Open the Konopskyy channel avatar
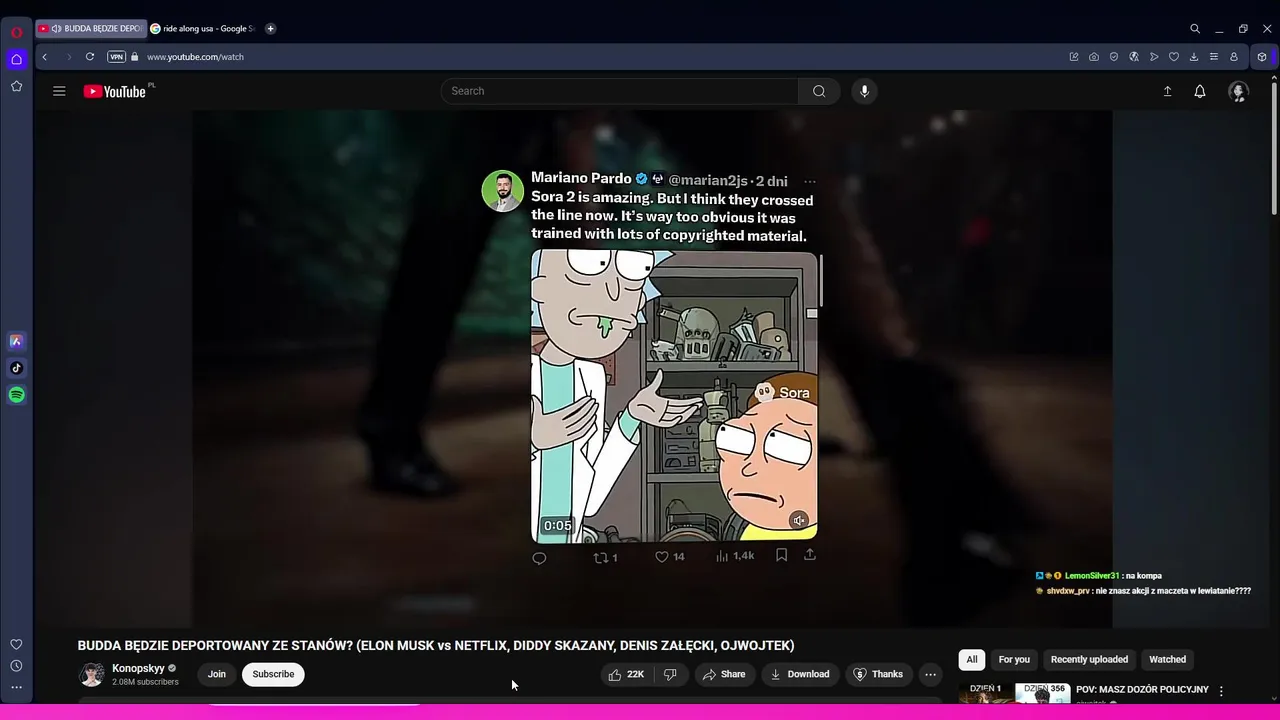Viewport: 1280px width, 720px height. (91, 674)
